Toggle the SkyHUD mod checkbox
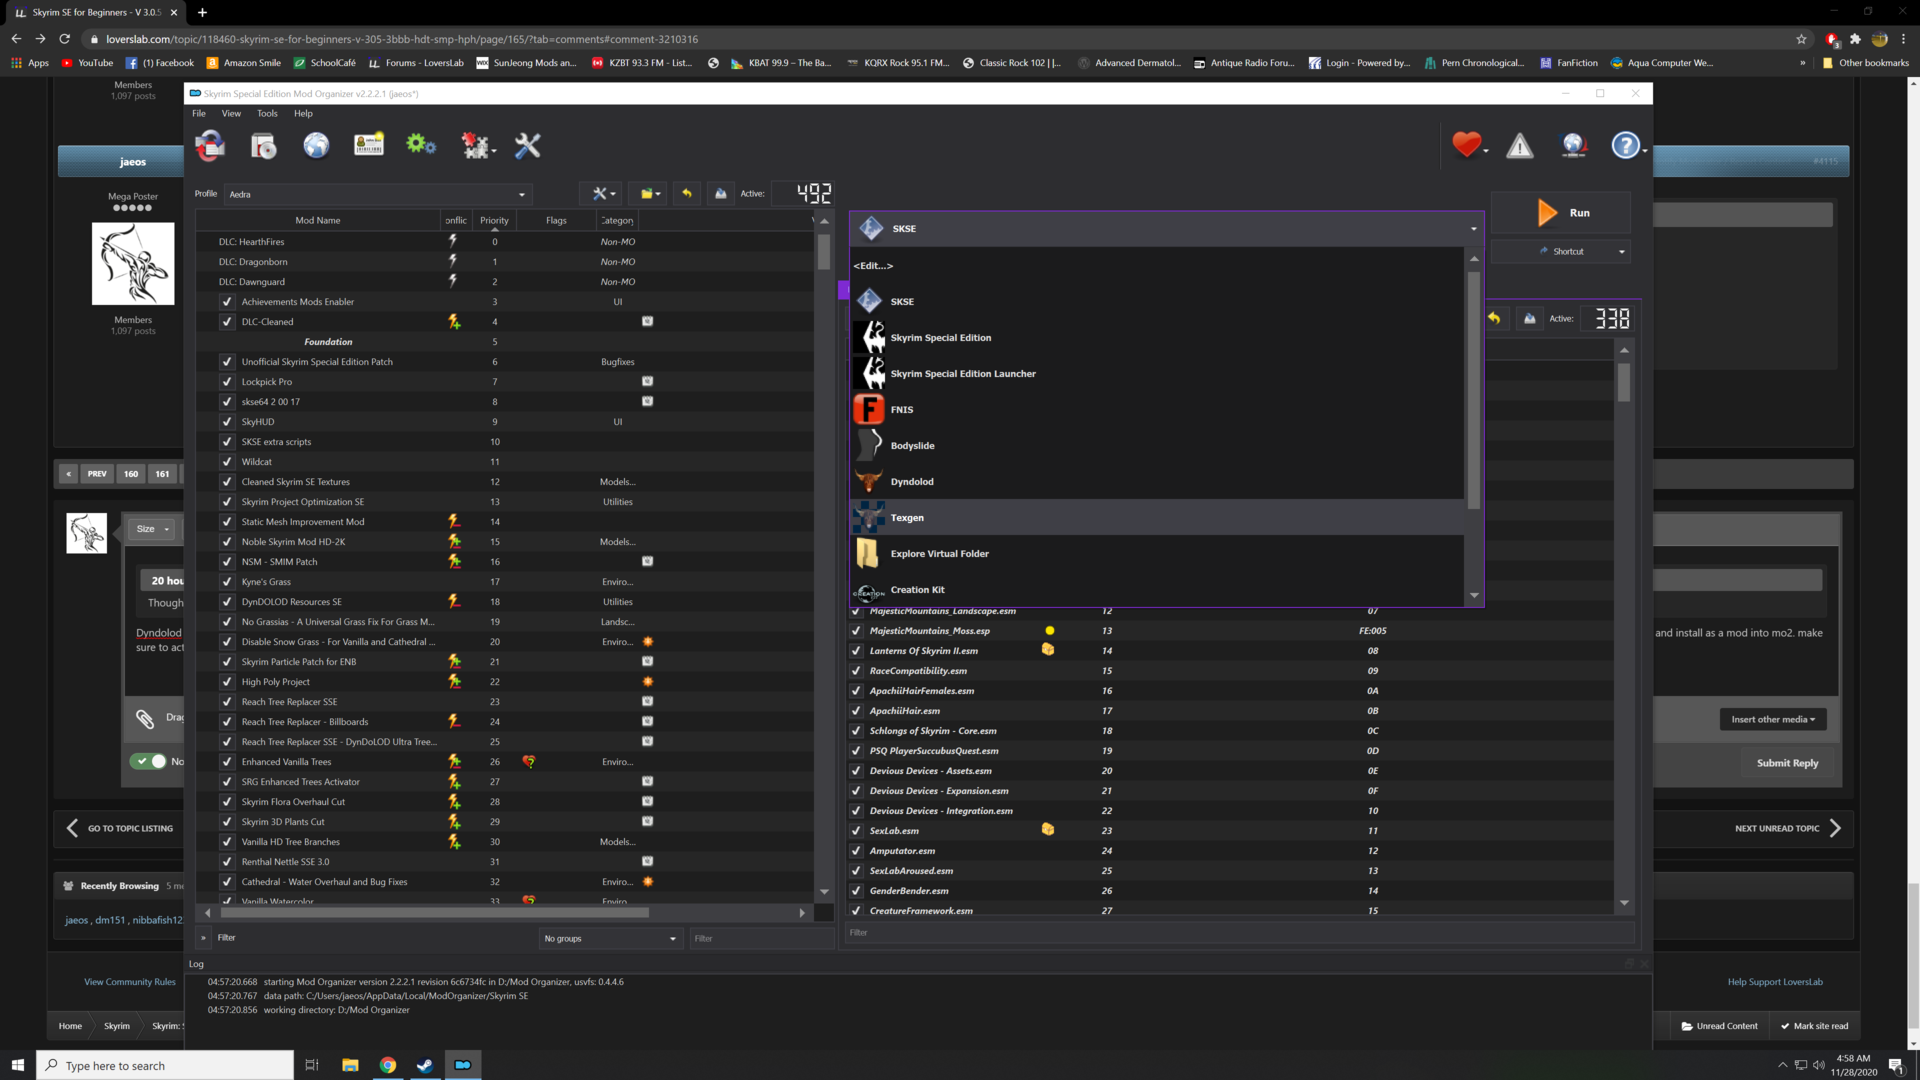The width and height of the screenshot is (1920, 1080). point(227,422)
